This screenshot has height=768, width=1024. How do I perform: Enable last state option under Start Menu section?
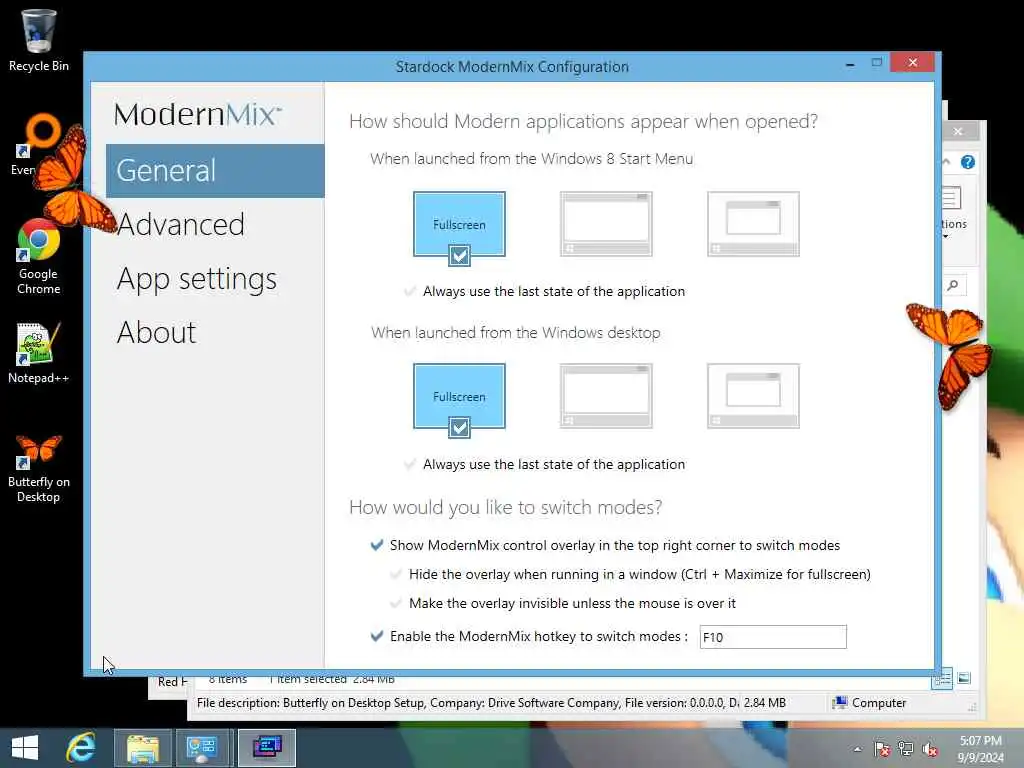[410, 291]
